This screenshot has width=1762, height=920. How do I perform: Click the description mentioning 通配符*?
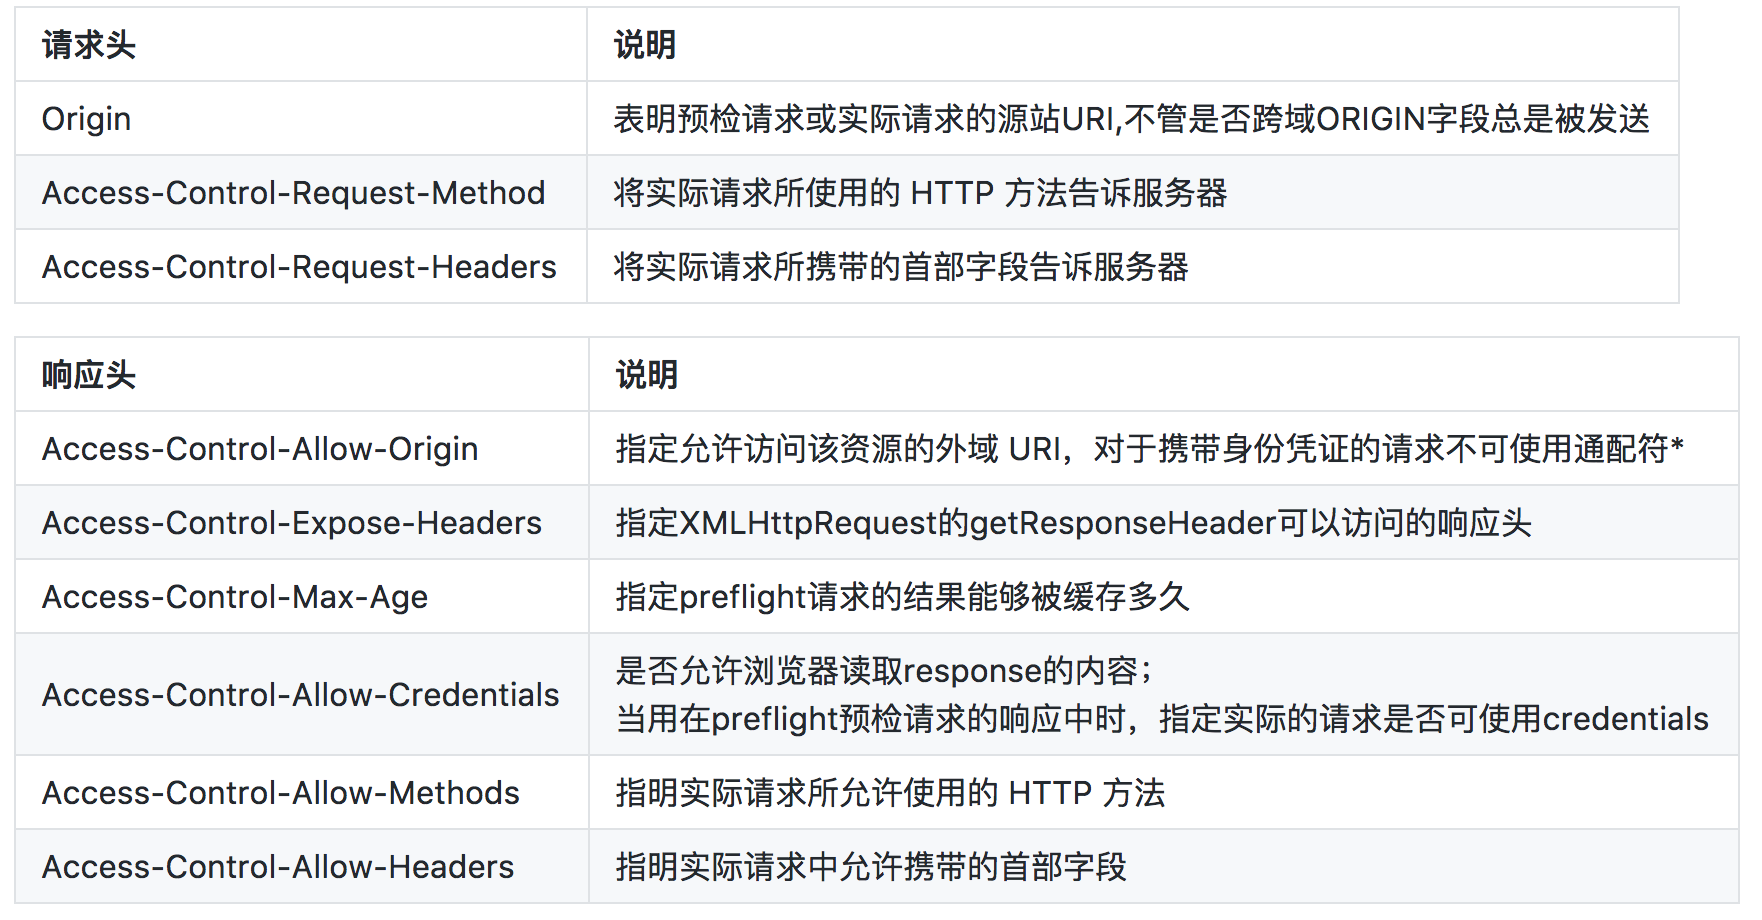1150,449
